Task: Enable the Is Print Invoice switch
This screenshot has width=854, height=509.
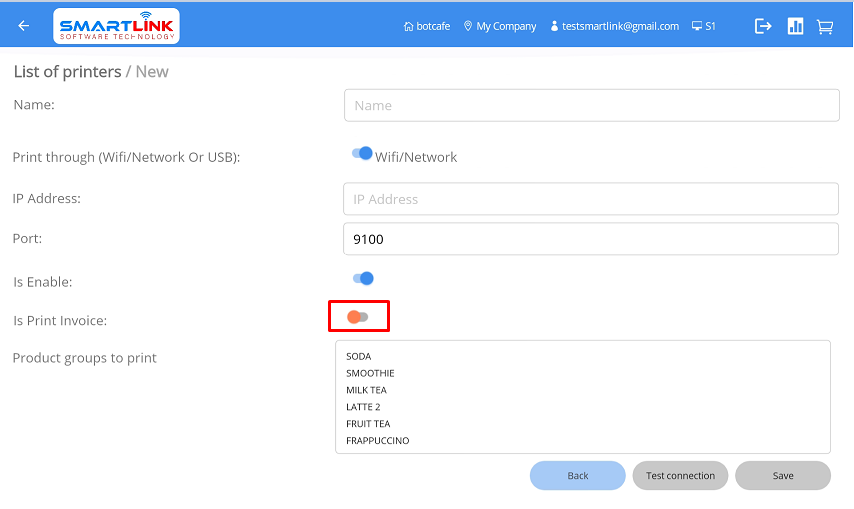Action: coord(358,317)
